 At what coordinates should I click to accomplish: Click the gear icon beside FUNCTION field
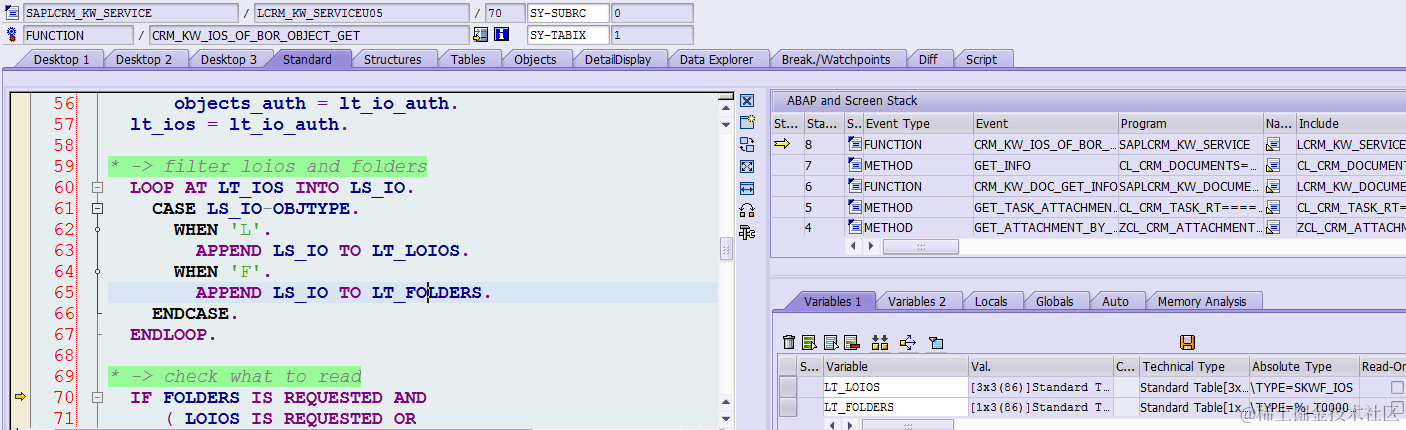click(12, 35)
